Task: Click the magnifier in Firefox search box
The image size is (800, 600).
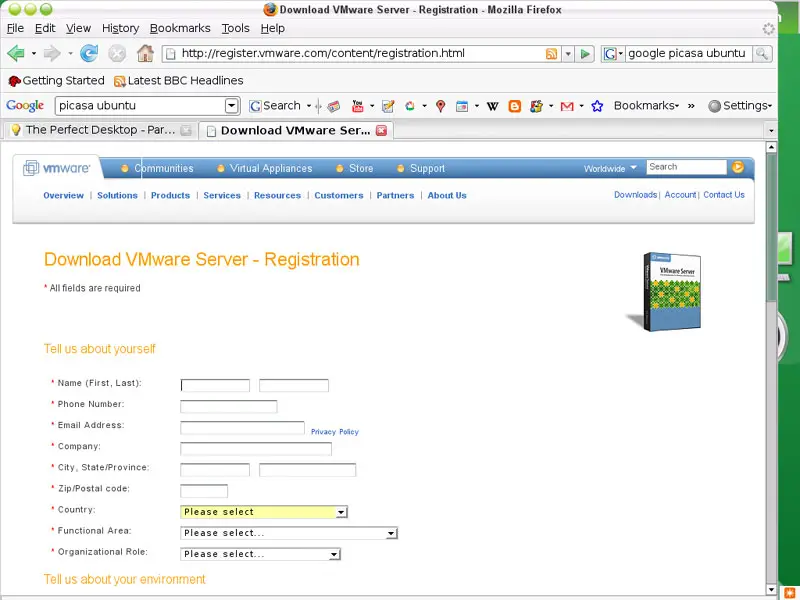Action: (x=762, y=54)
